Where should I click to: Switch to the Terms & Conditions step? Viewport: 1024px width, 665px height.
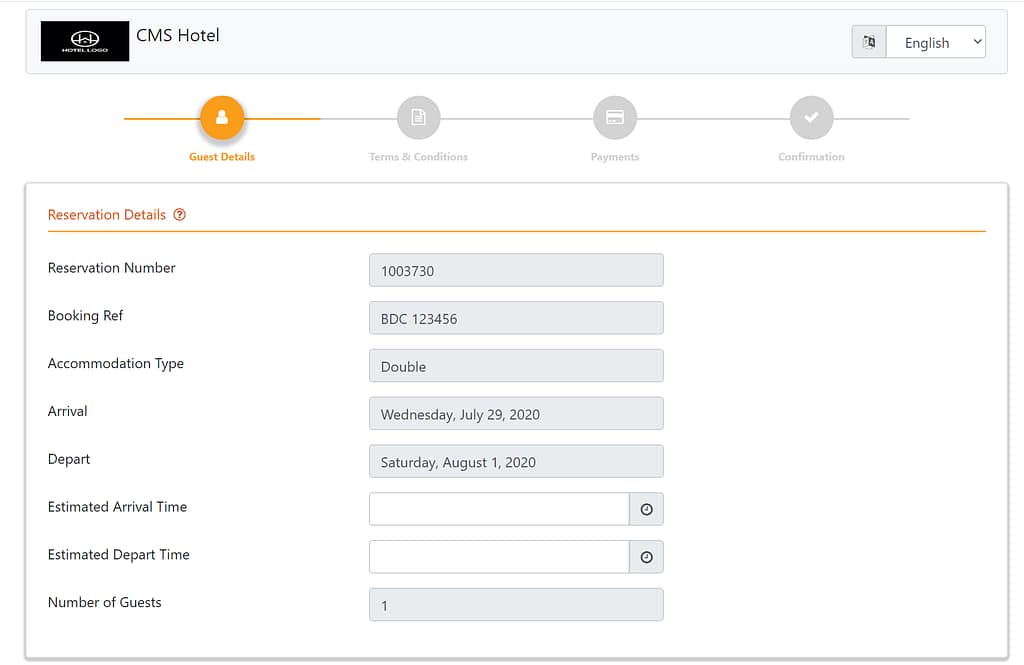(x=418, y=156)
